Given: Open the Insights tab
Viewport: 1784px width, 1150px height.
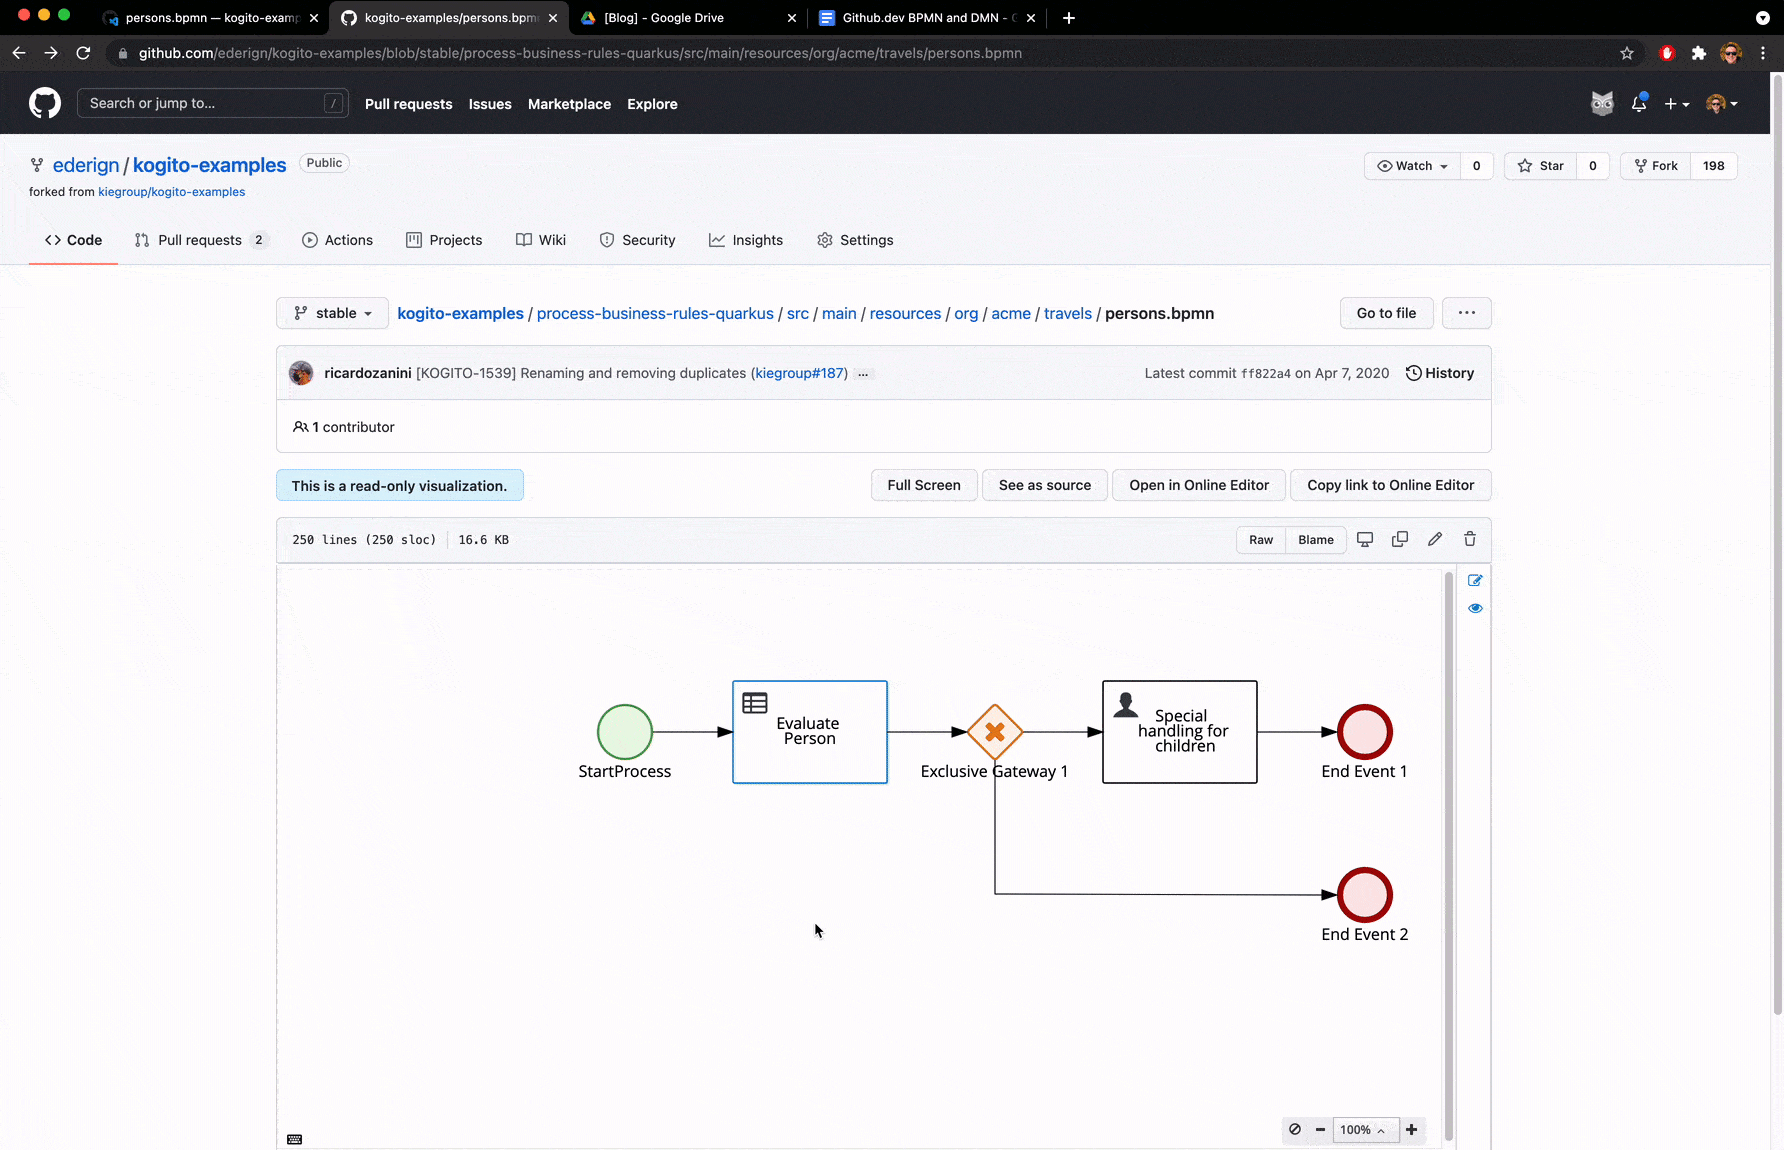Looking at the screenshot, I should click(x=746, y=240).
